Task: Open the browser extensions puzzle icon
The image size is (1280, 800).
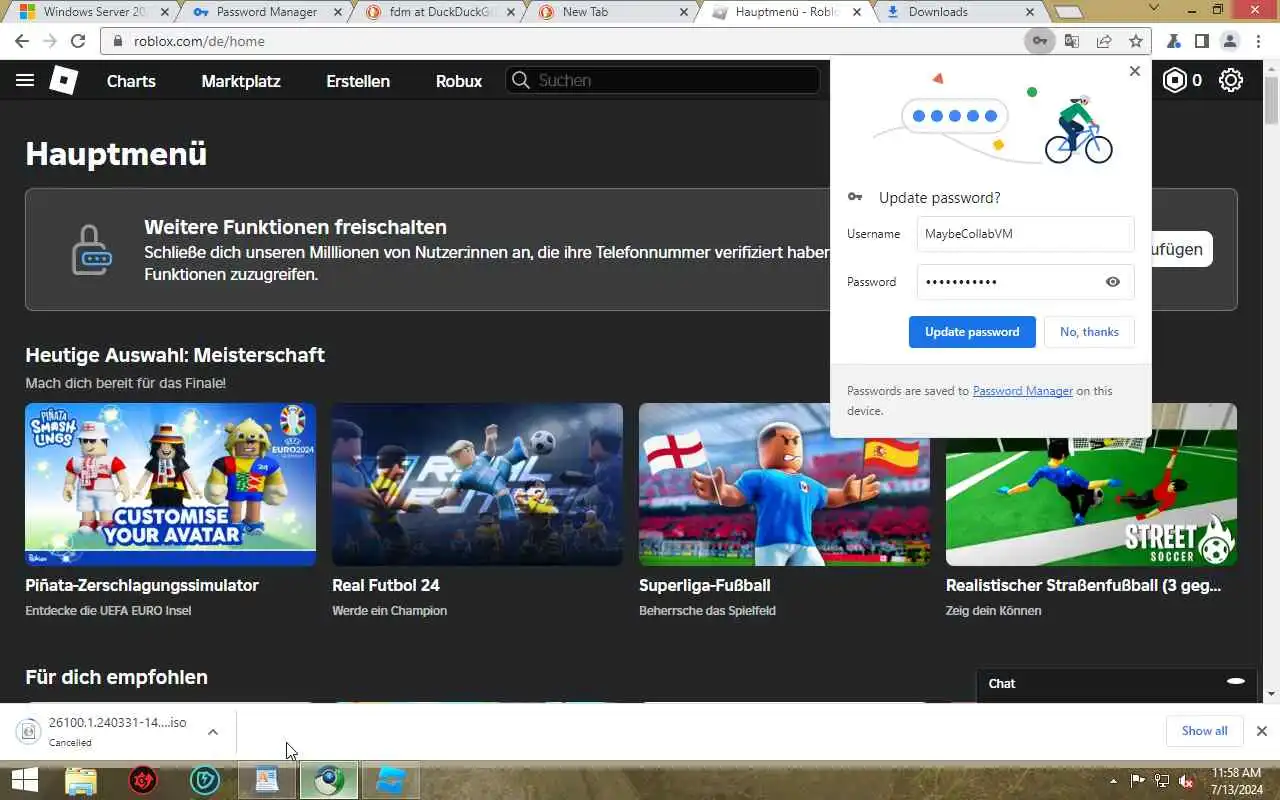Action: (1174, 41)
